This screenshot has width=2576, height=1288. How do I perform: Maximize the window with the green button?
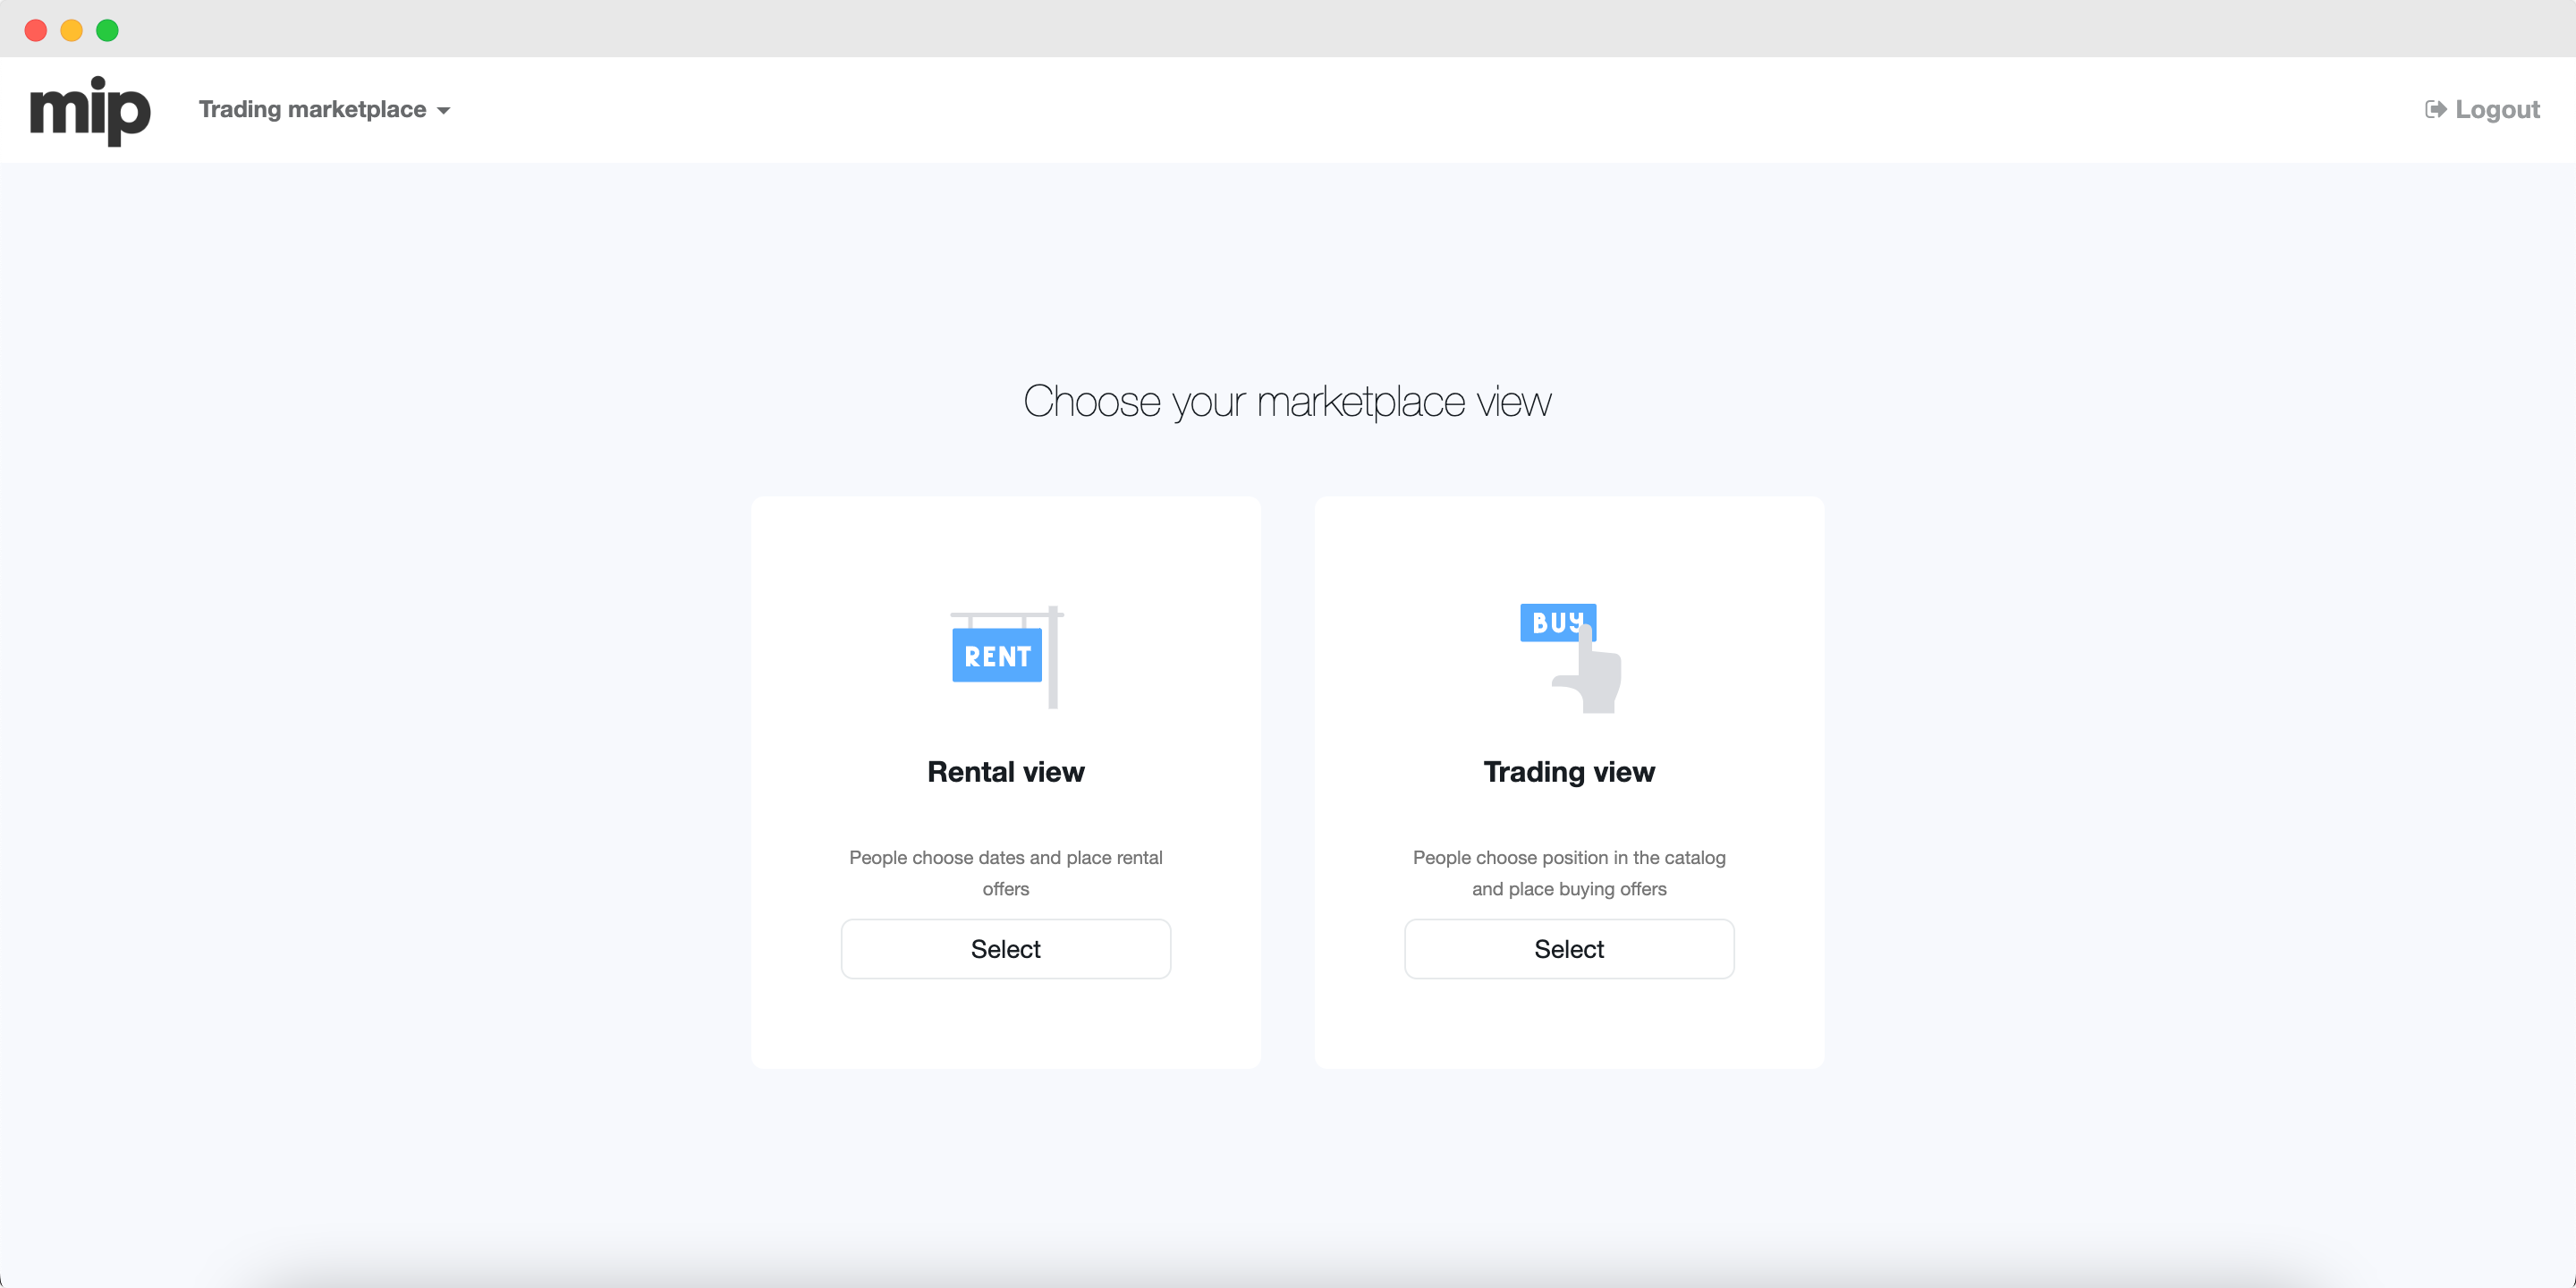107,30
